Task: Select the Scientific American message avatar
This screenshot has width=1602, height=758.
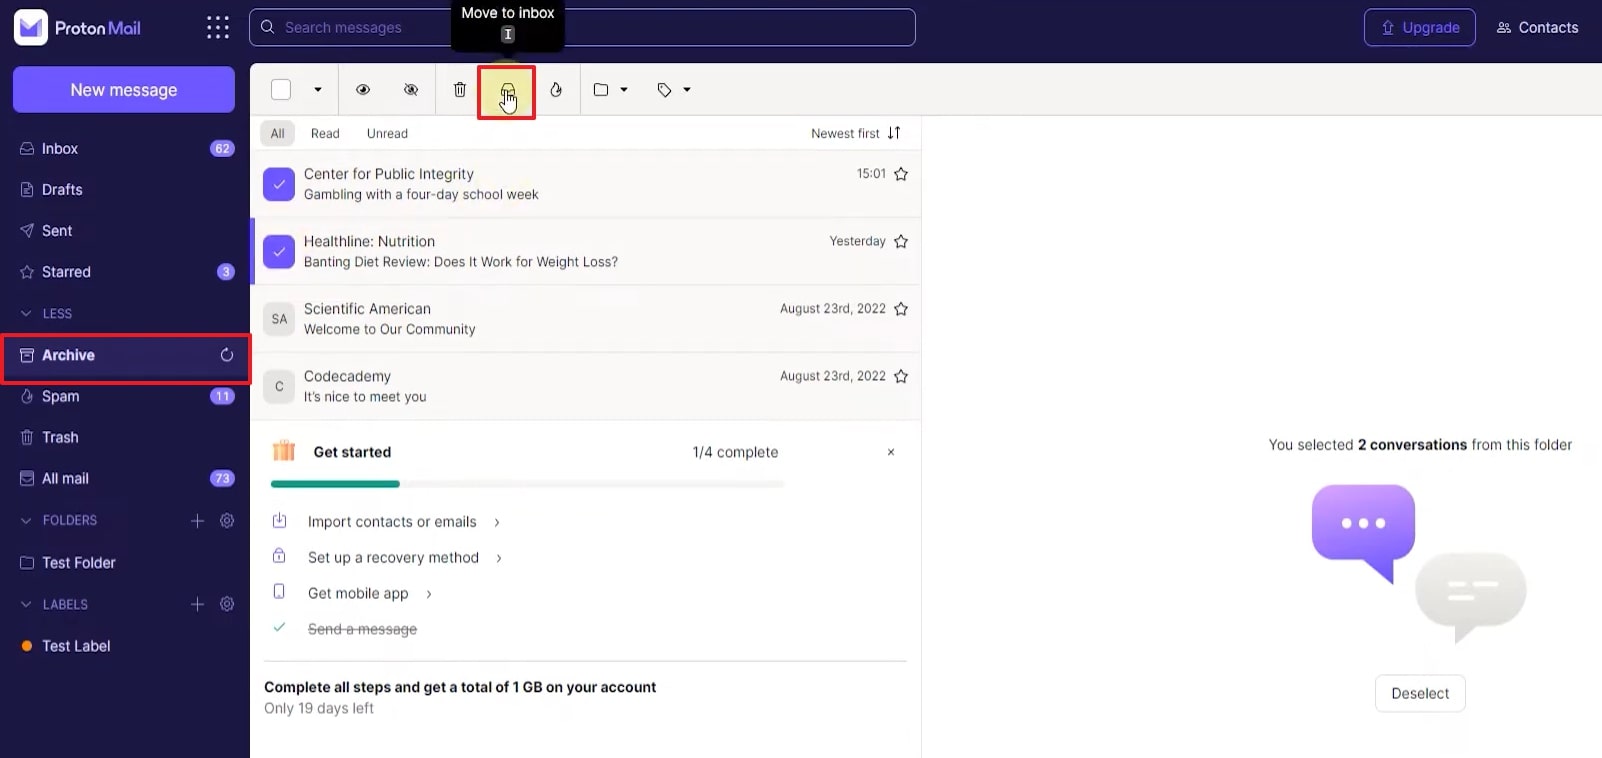Action: click(x=279, y=319)
